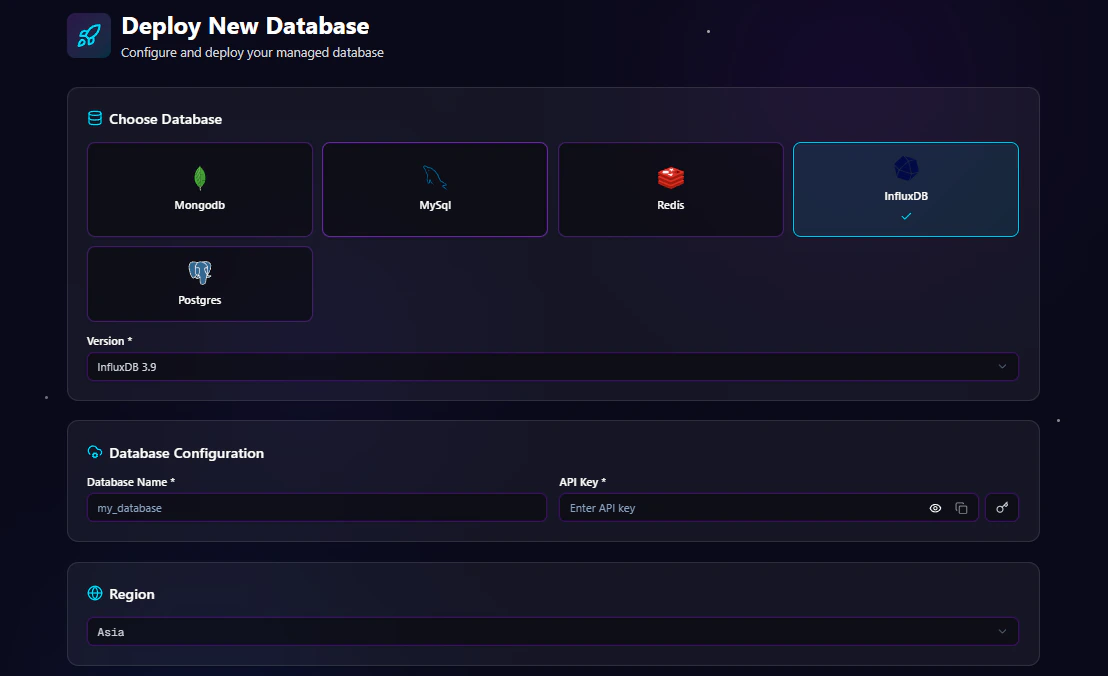Viewport: 1108px width, 676px height.
Task: Click the Database Configuration section title
Action: pos(187,453)
